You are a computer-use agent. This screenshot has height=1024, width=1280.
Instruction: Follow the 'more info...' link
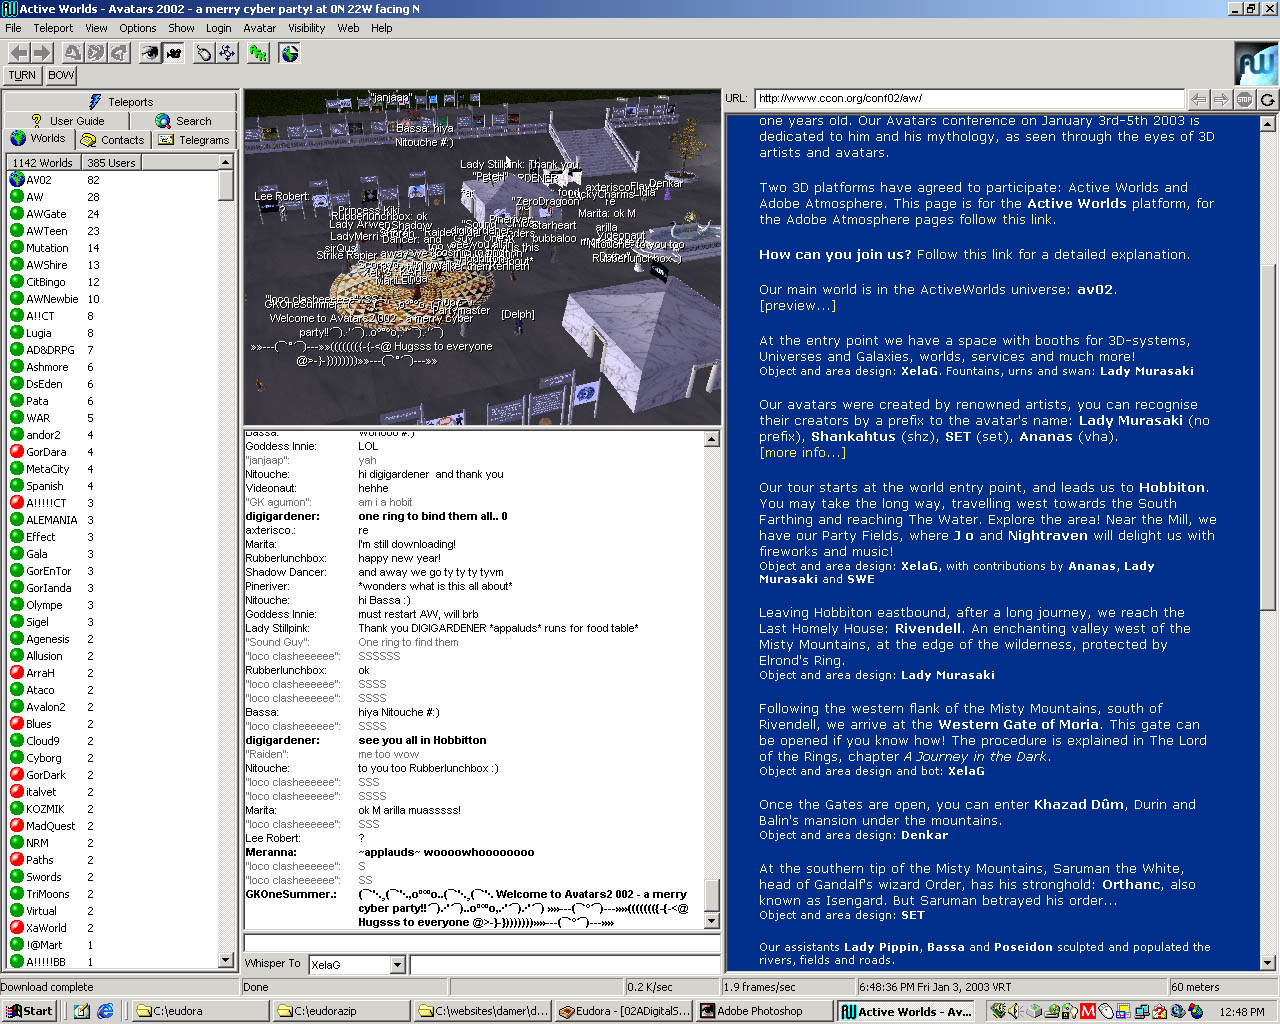pos(802,453)
